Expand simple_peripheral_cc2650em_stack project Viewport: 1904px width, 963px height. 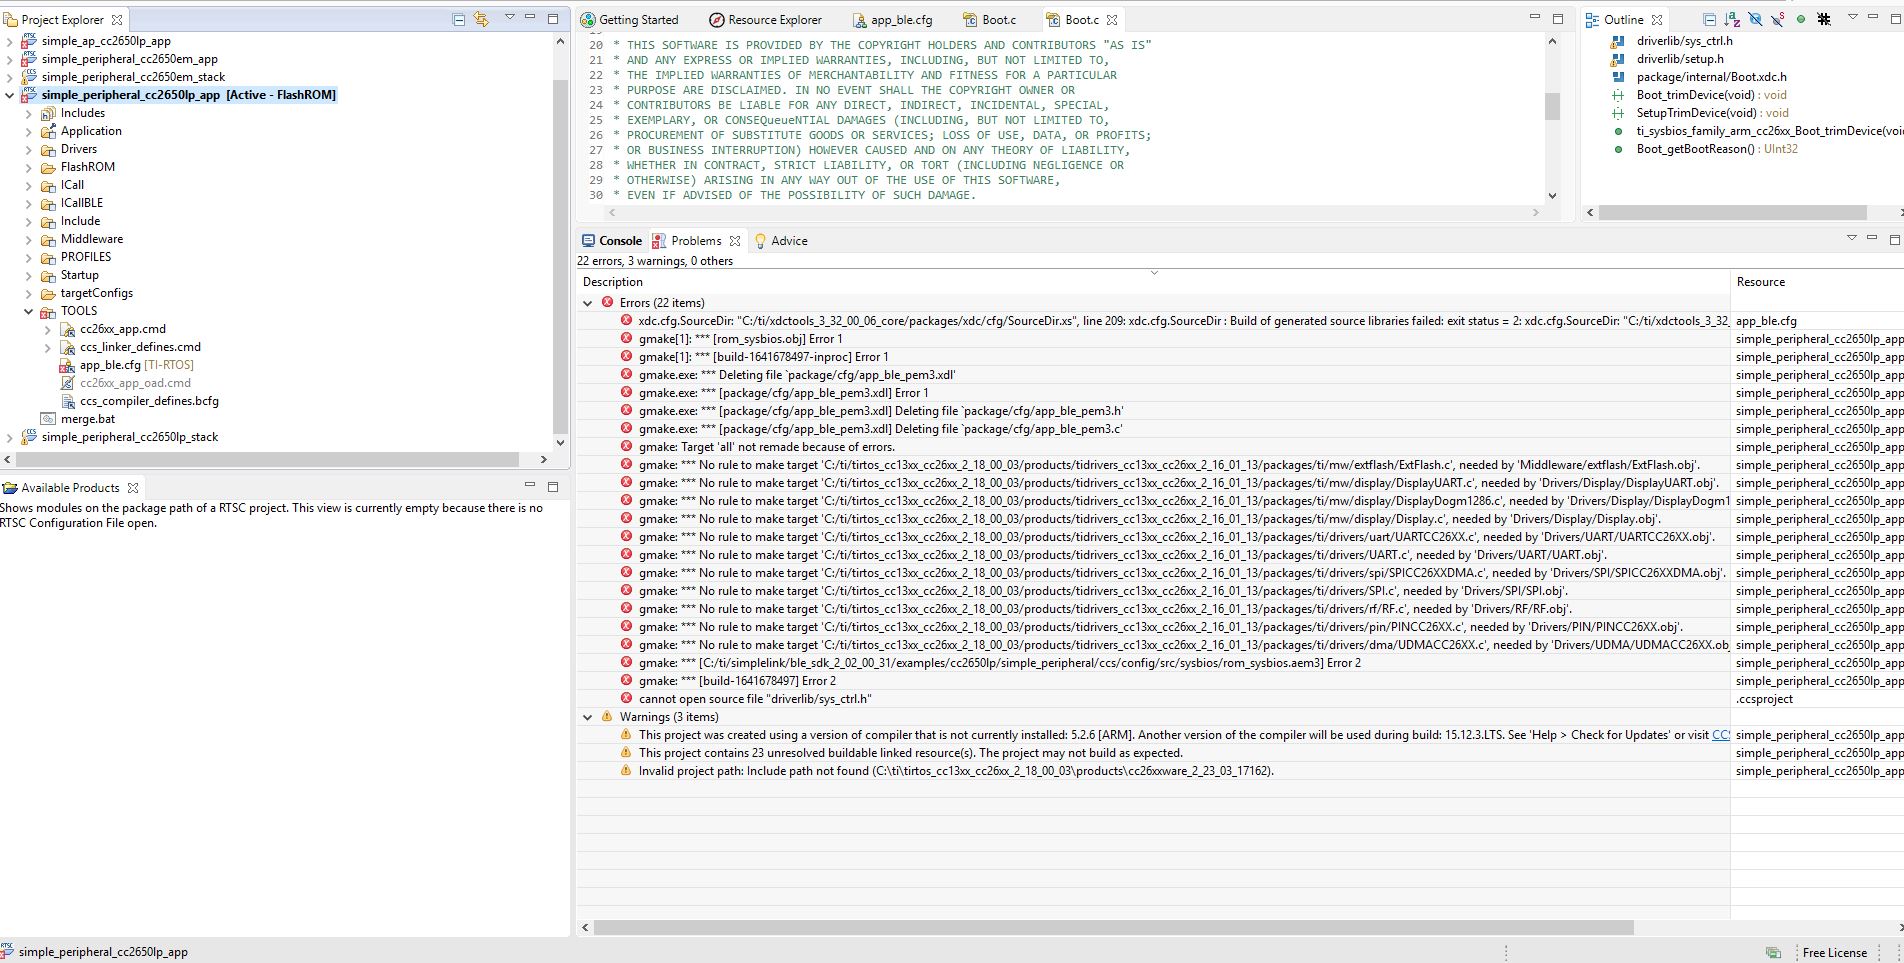tap(10, 77)
